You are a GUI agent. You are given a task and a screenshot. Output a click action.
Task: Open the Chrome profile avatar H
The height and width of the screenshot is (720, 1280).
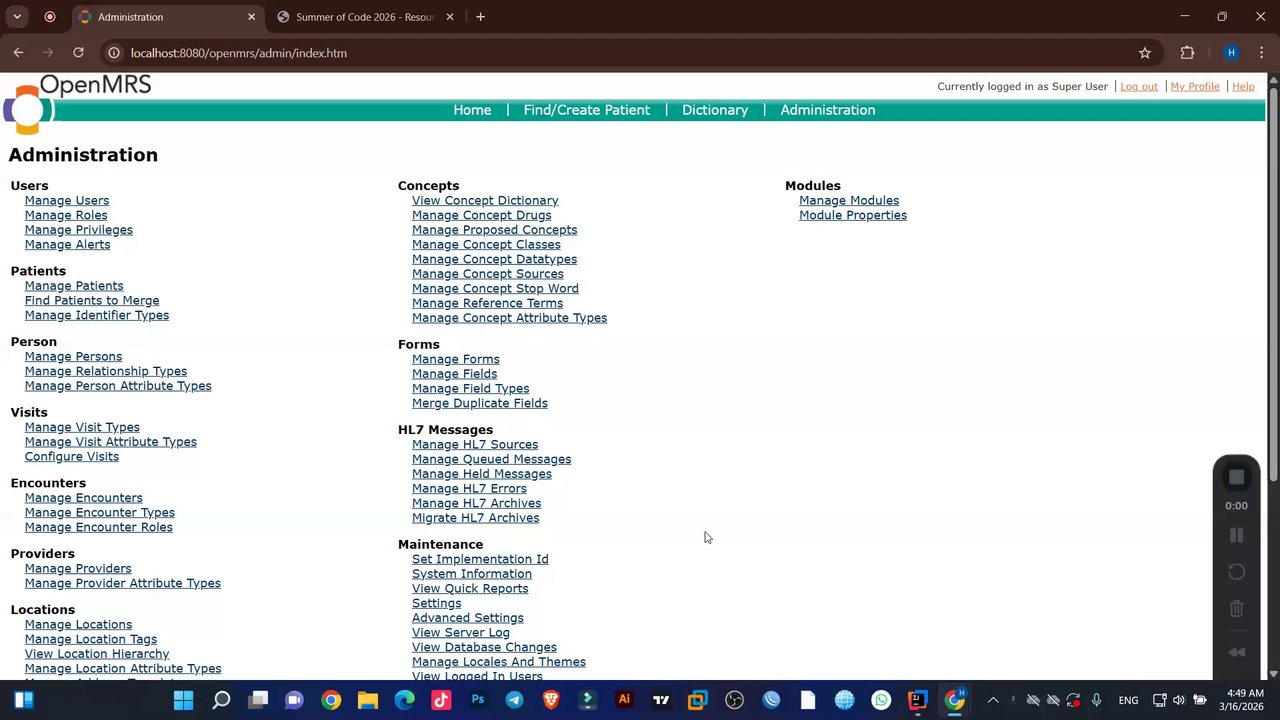click(1231, 53)
